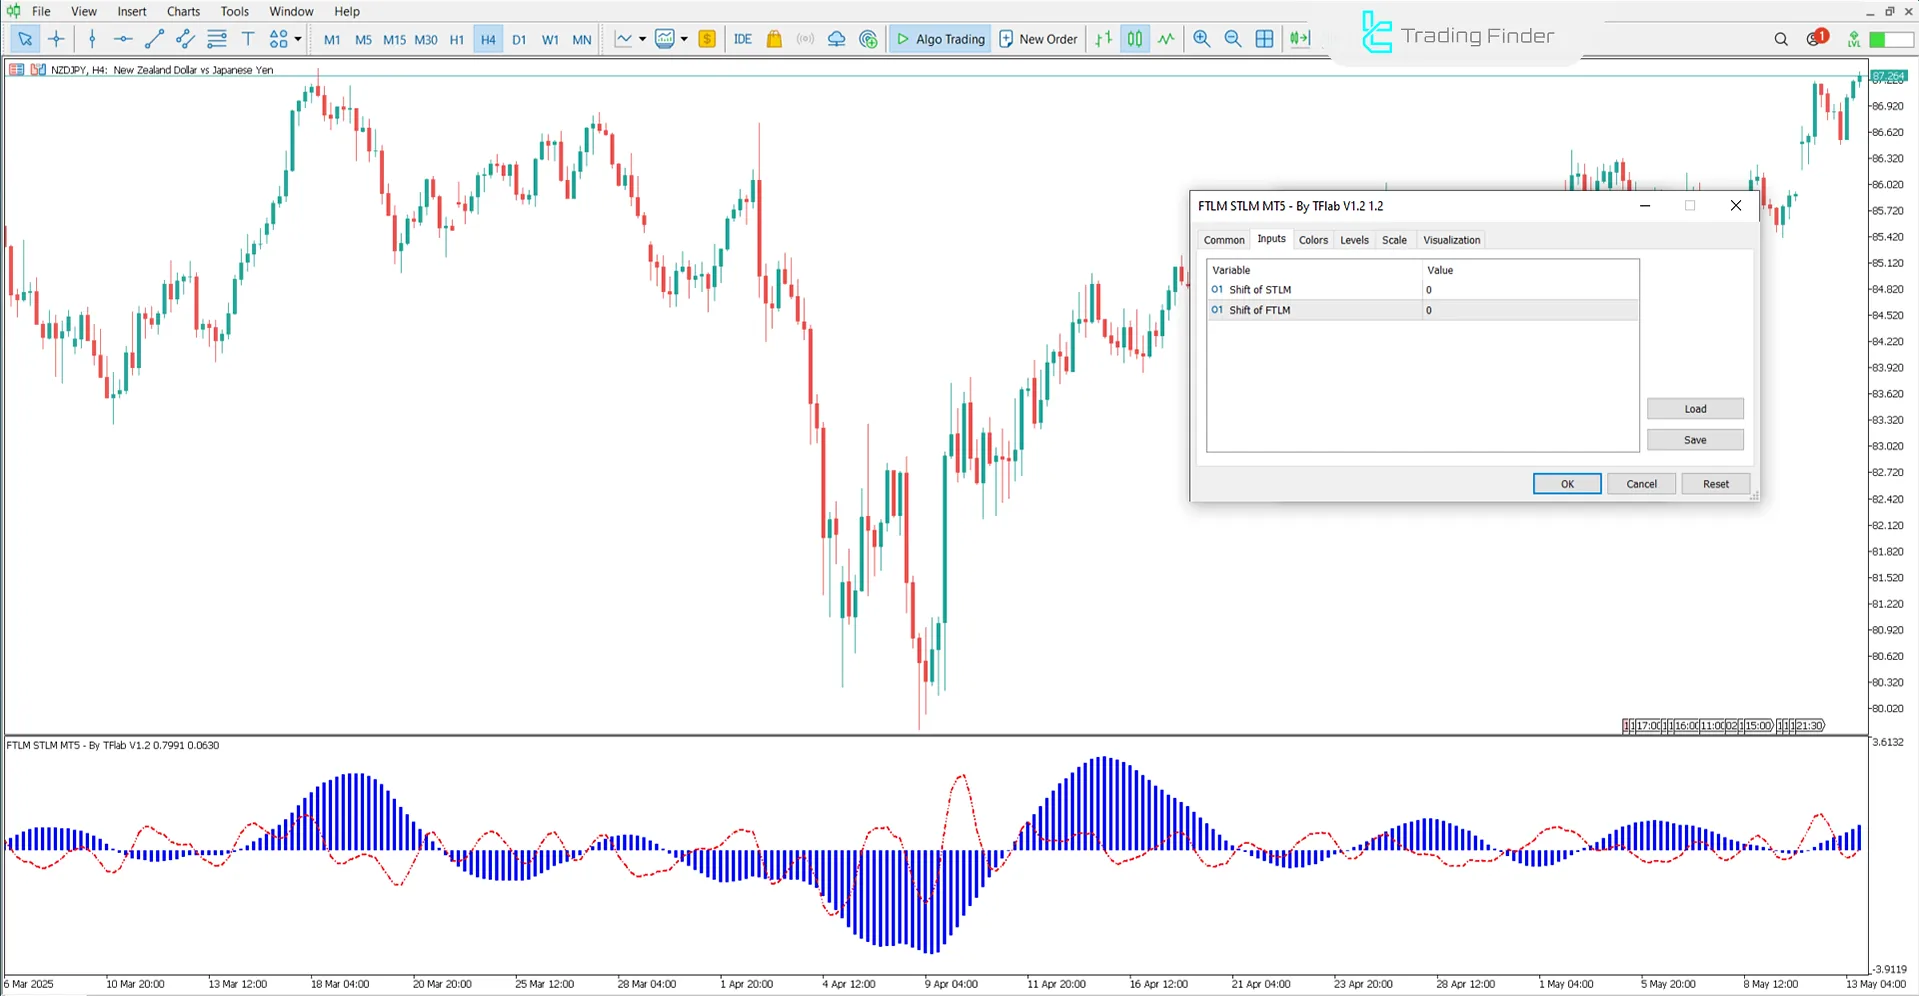Screen dimensions: 1919x996
Task: Click the Reset button in the dialog
Action: click(1714, 483)
